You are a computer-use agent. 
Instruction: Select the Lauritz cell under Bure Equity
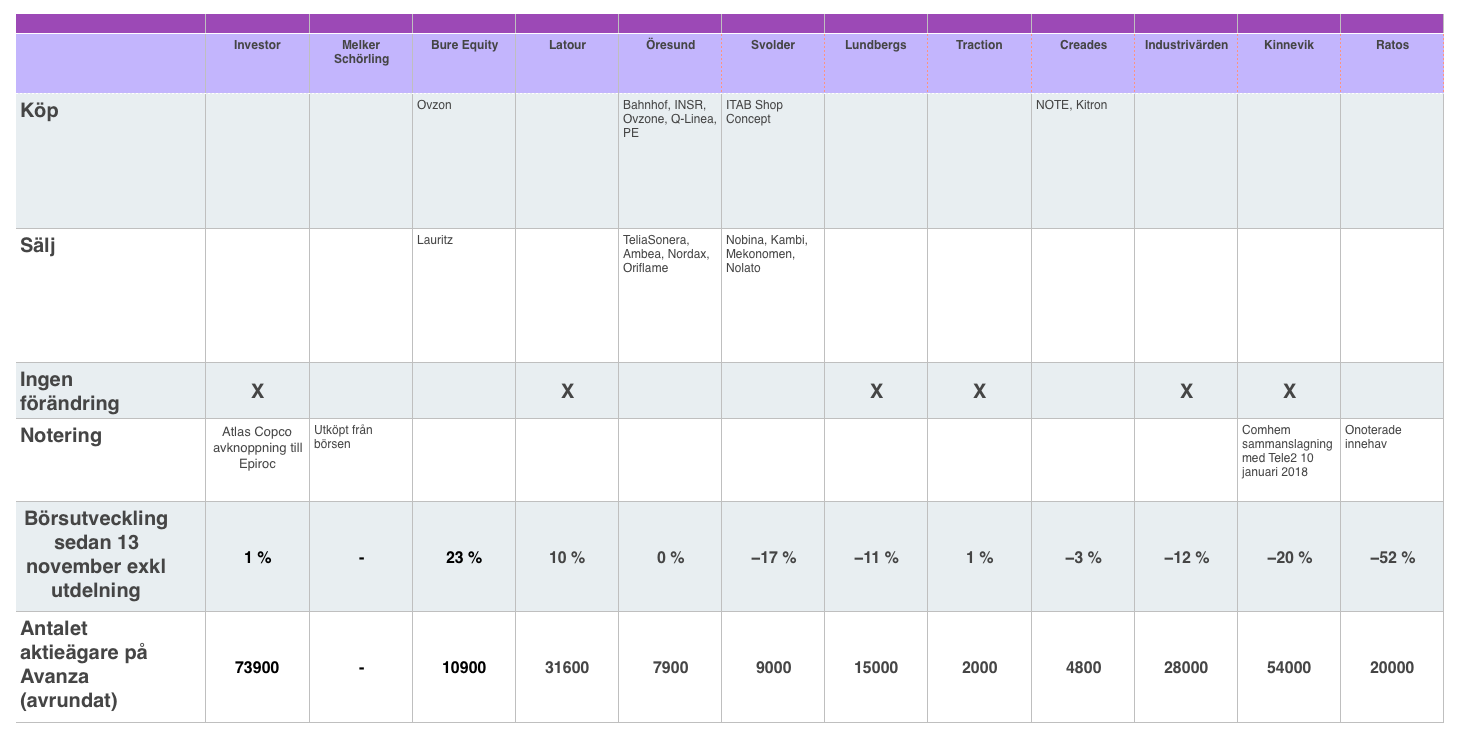click(x=435, y=240)
